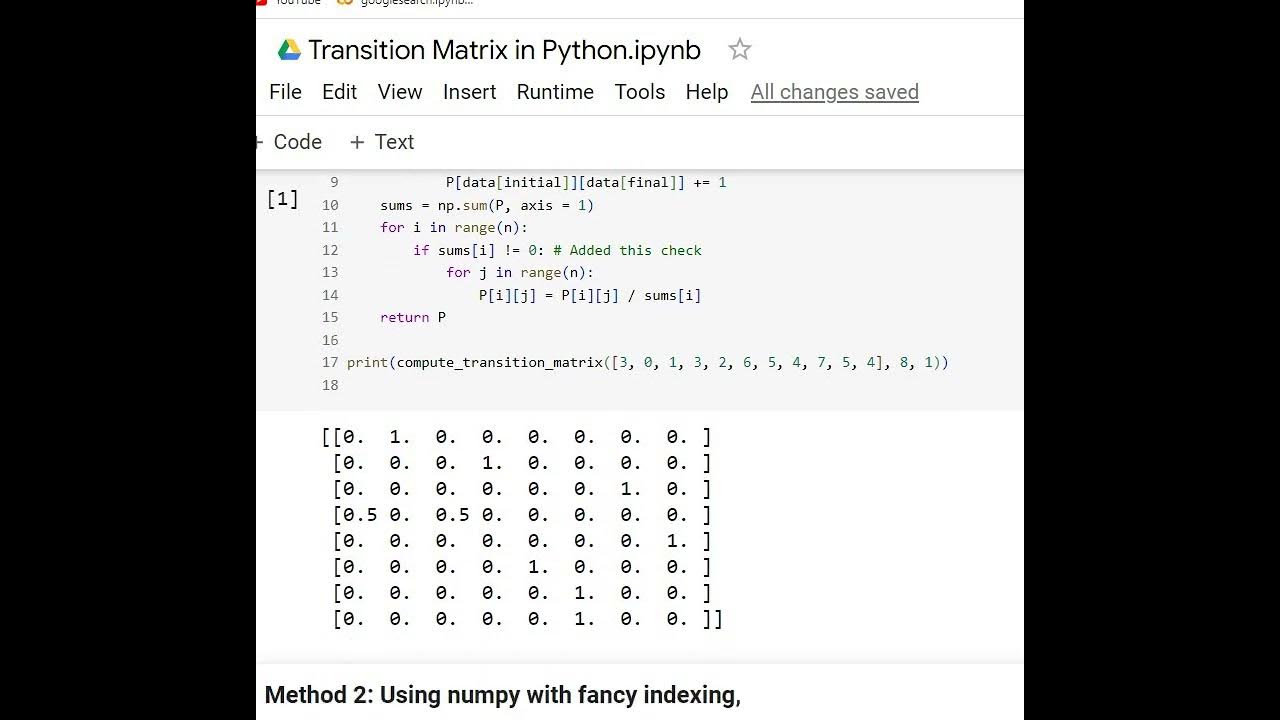Open the Edit menu
The width and height of the screenshot is (1280, 720).
tap(339, 92)
